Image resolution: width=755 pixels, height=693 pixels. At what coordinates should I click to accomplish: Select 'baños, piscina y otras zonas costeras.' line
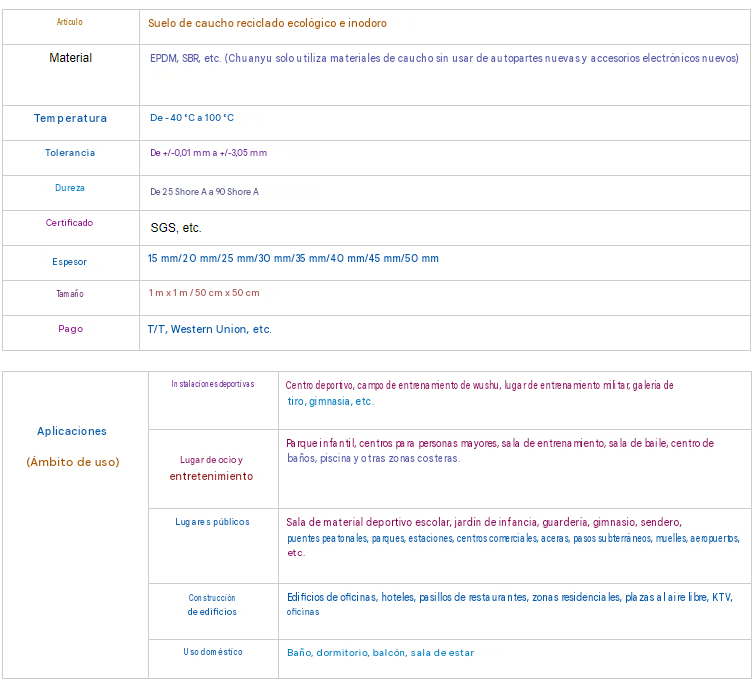tap(374, 458)
